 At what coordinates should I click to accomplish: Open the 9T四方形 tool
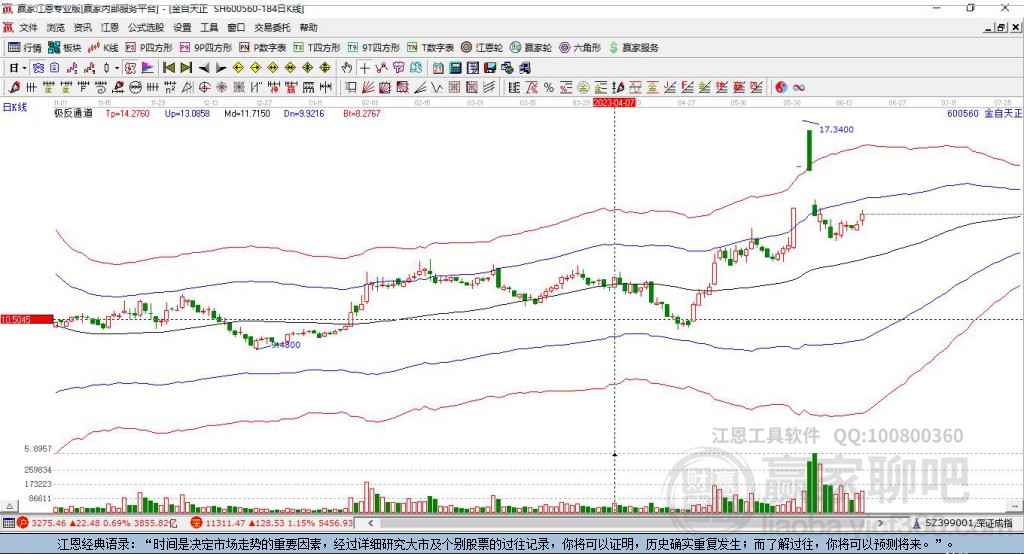[x=374, y=48]
